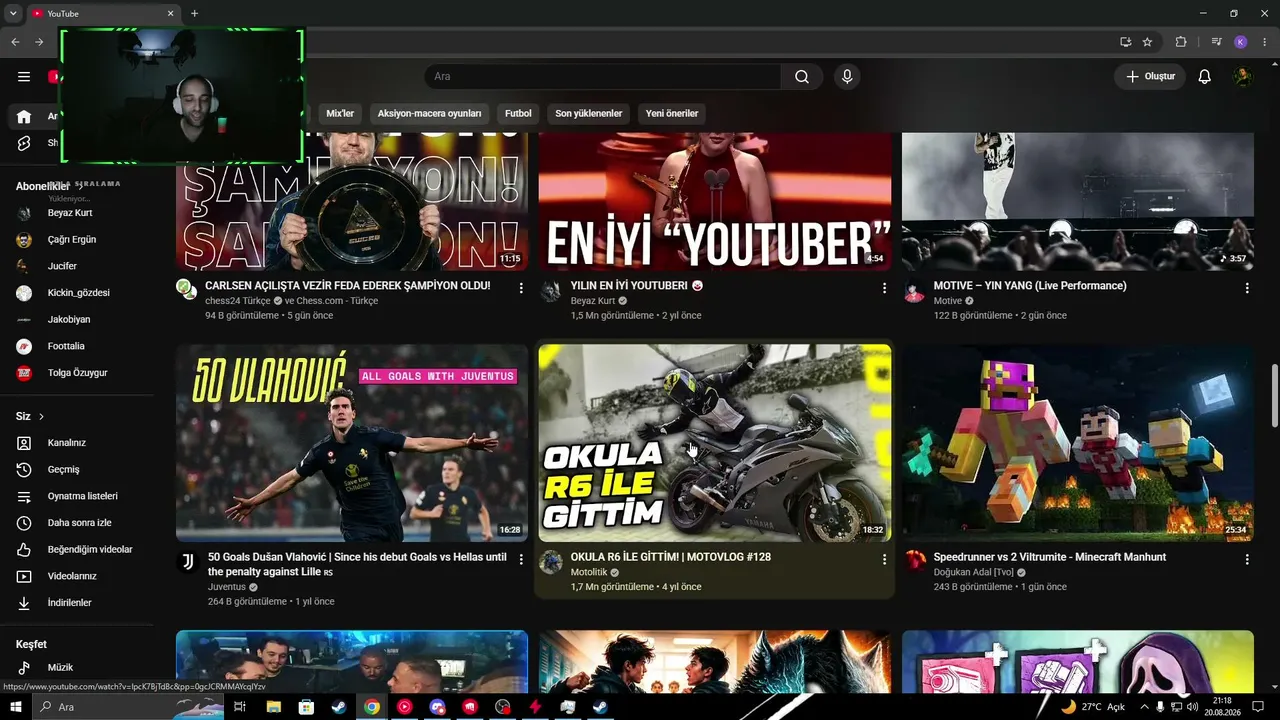Select the Son yüklenenler filter chip

[589, 114]
